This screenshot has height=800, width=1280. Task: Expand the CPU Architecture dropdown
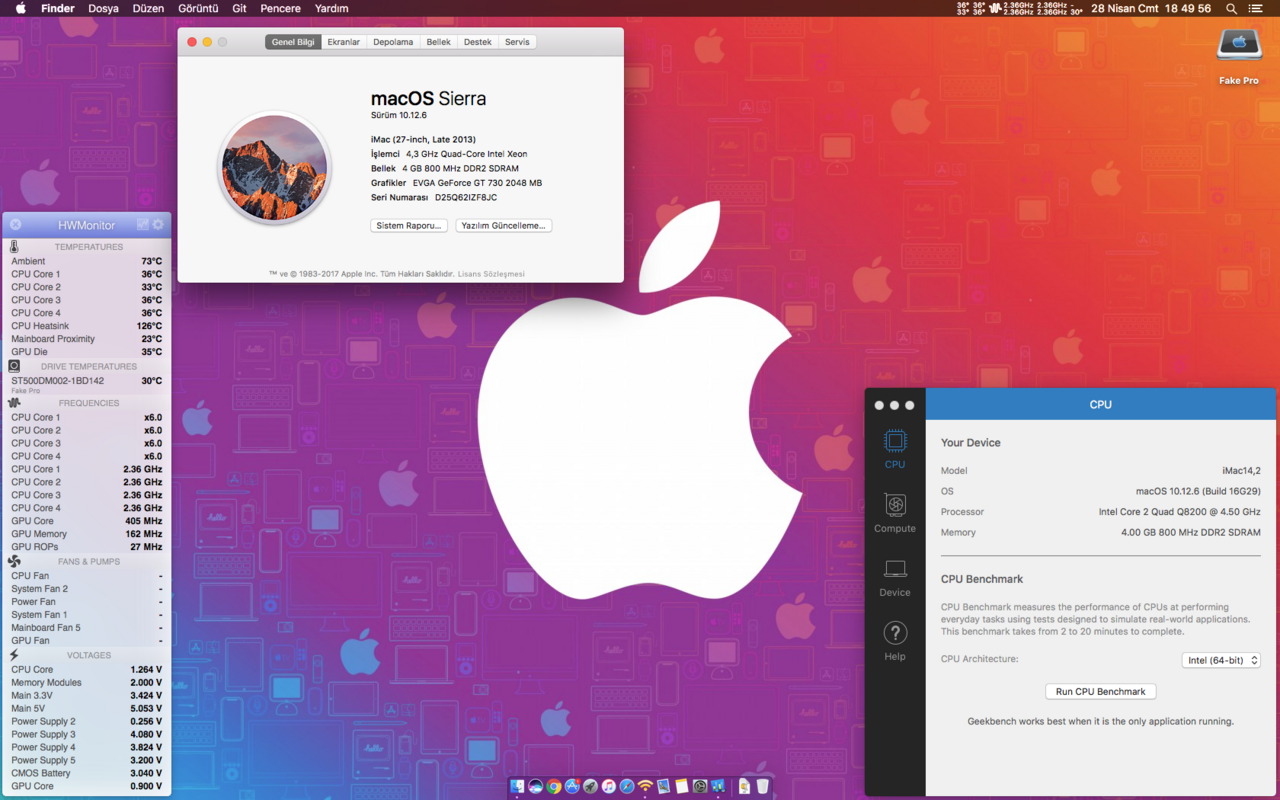pos(1221,660)
